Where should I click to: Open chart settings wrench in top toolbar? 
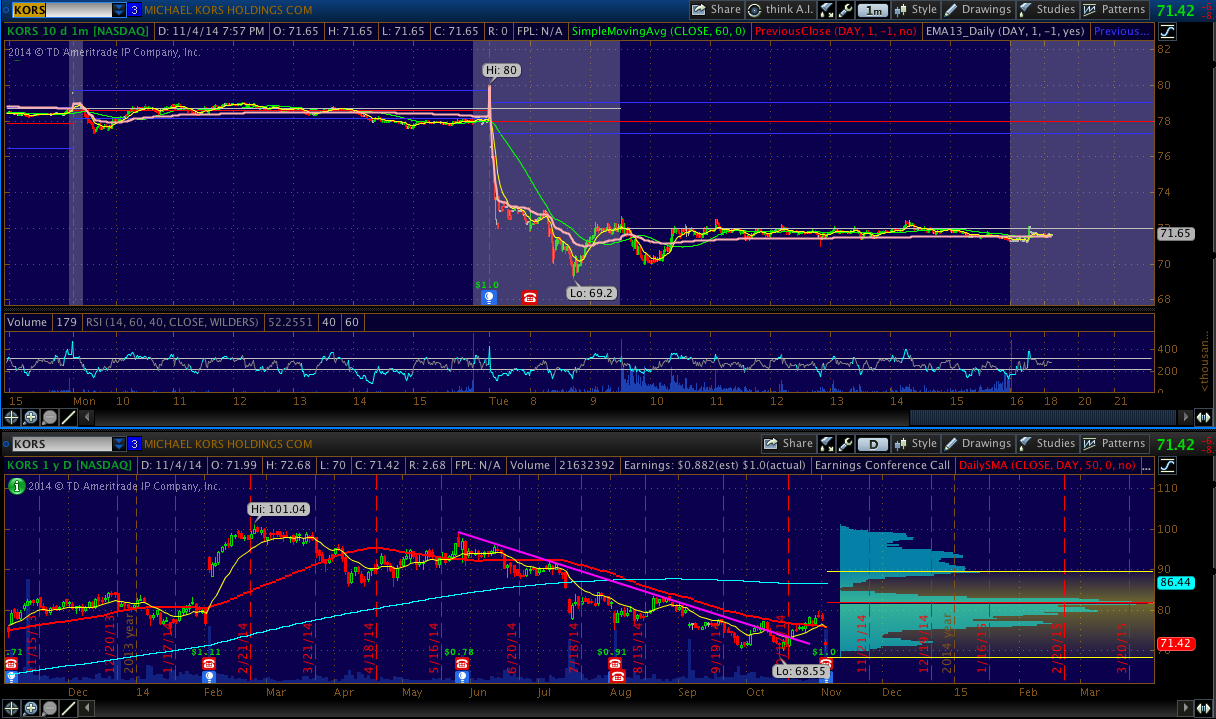pyautogui.click(x=845, y=10)
